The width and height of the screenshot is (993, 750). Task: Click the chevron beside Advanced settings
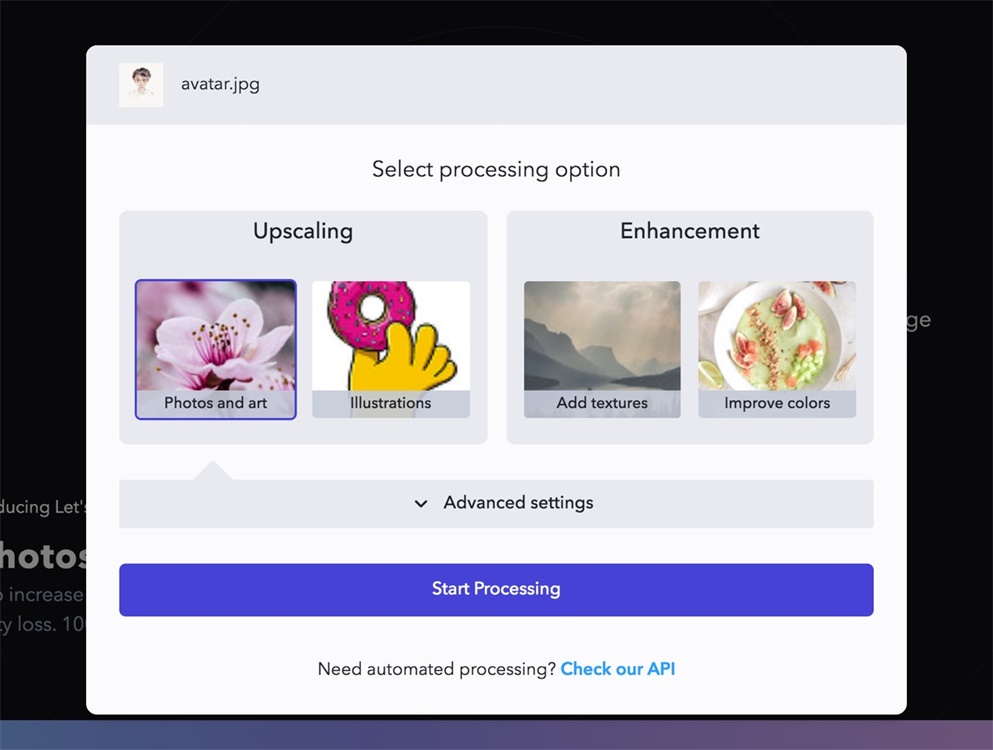(x=421, y=504)
